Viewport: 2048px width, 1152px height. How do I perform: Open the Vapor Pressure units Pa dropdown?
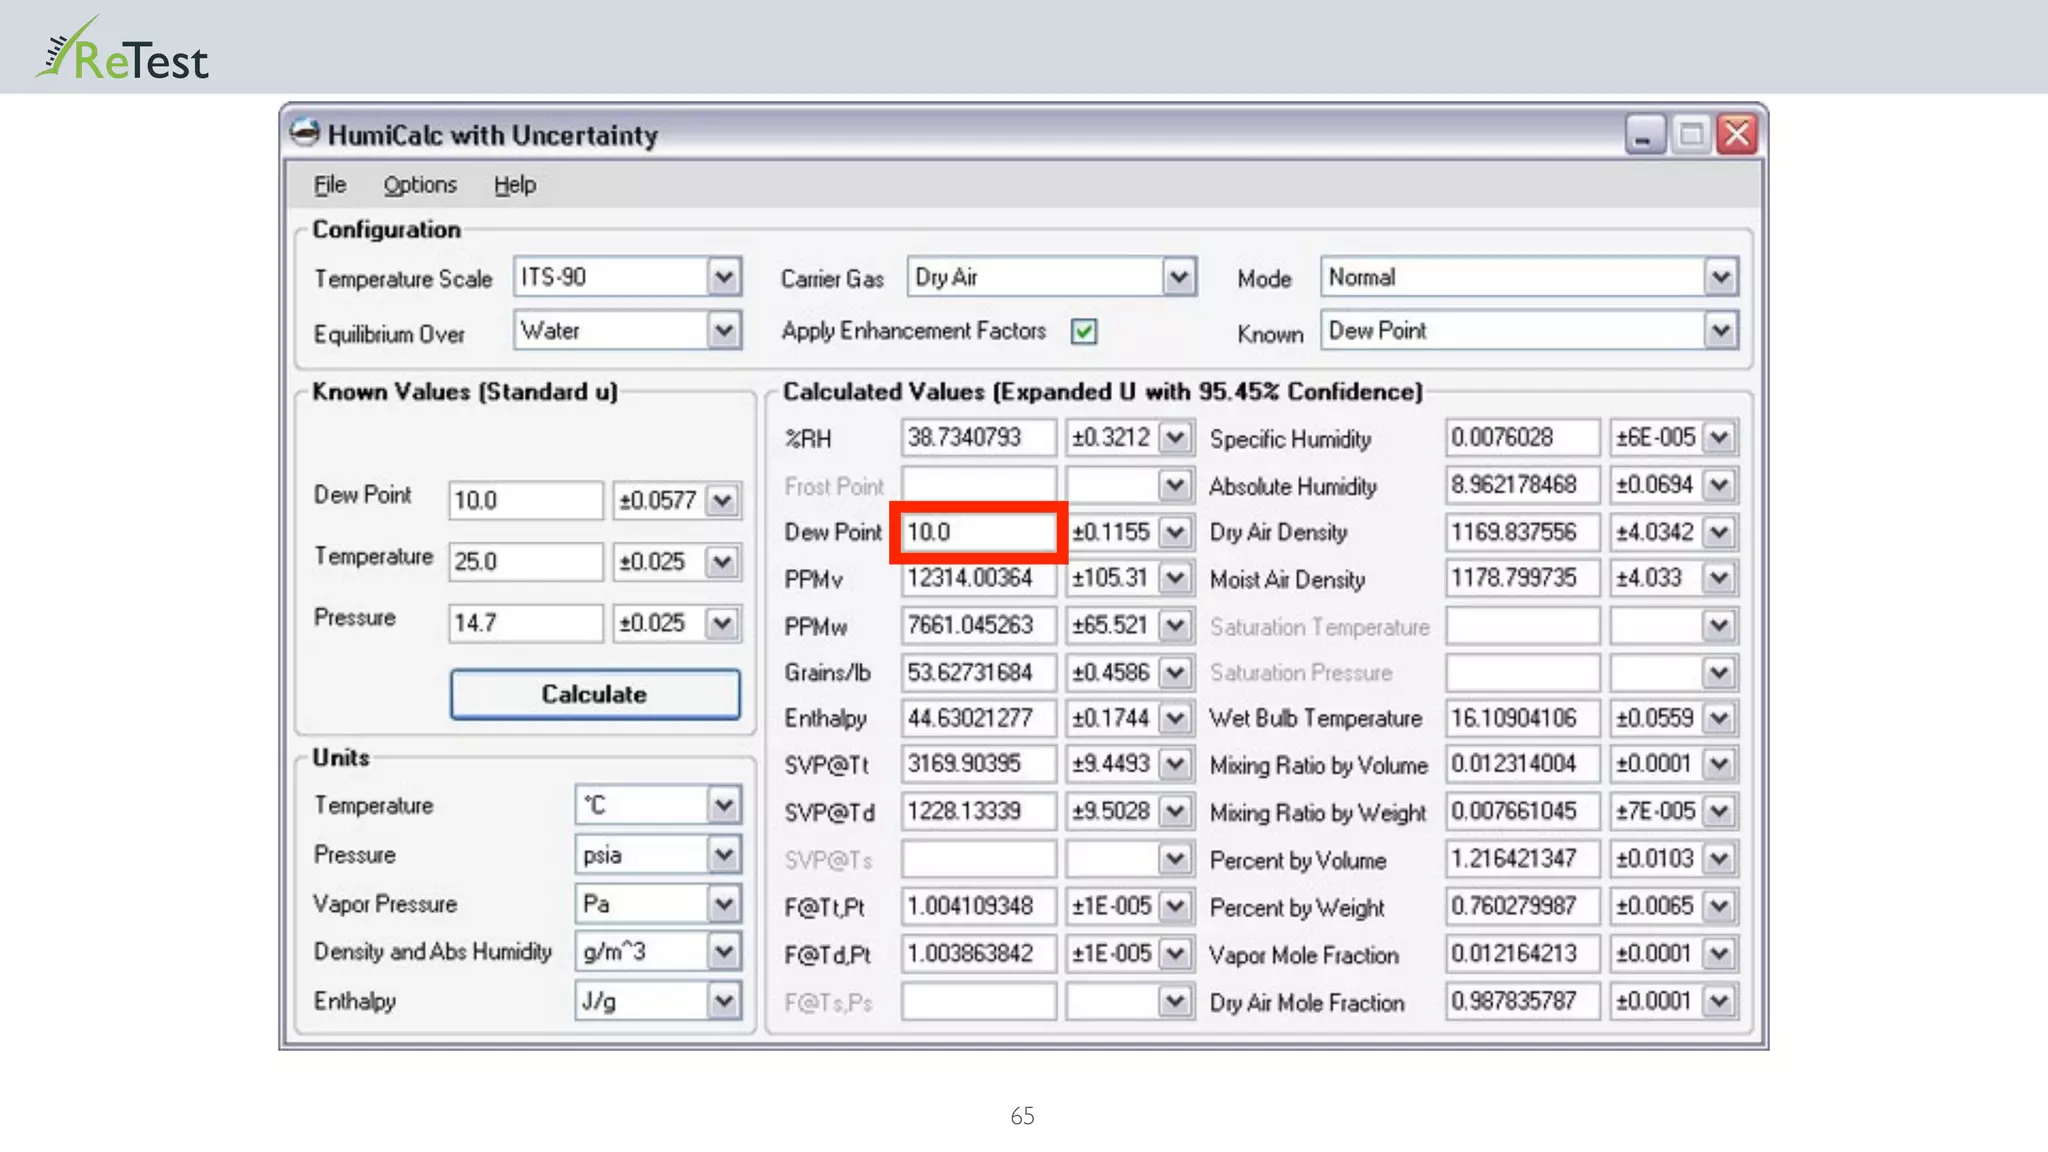[x=723, y=904]
